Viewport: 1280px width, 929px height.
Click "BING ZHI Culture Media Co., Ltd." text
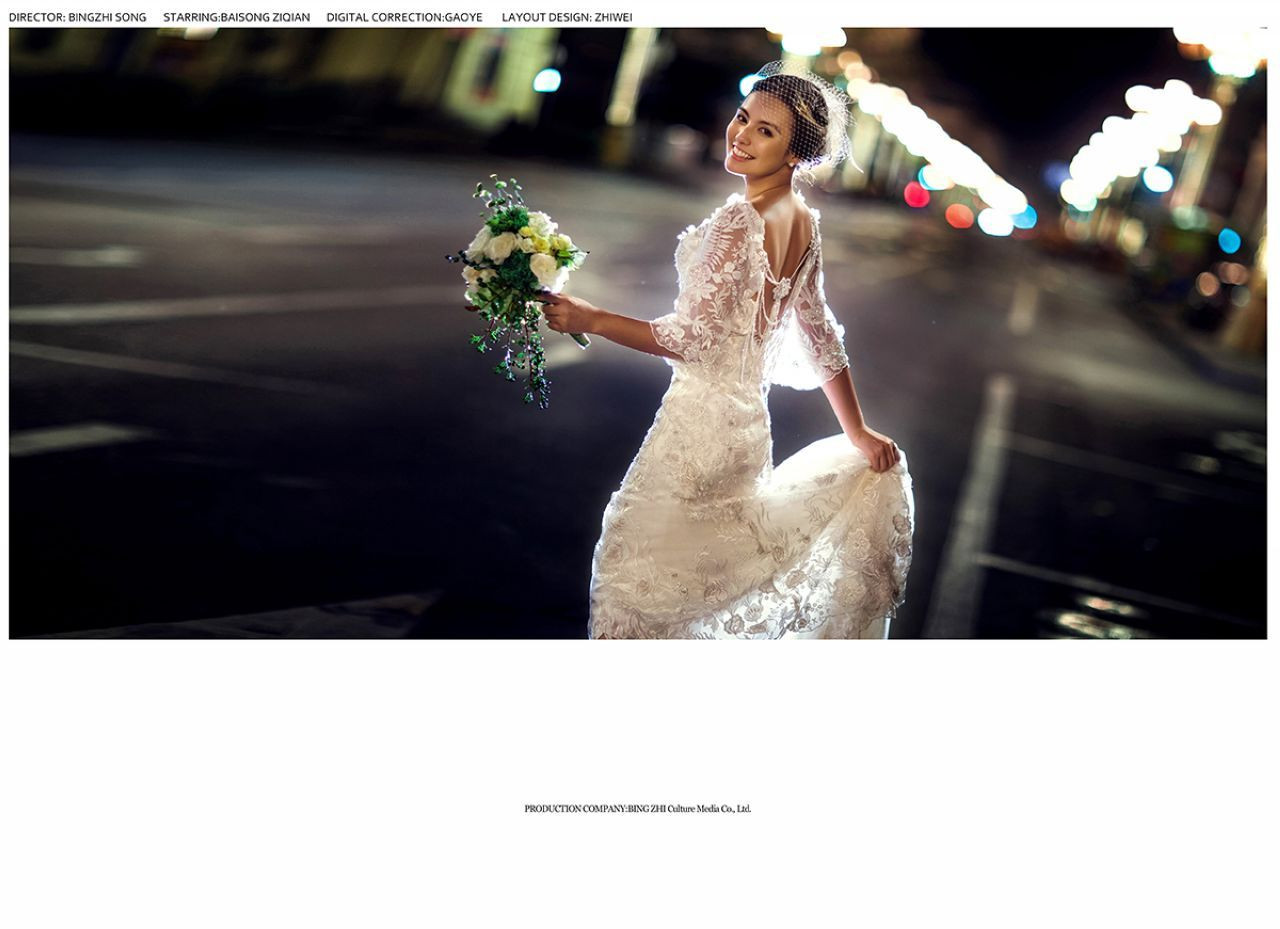689,809
